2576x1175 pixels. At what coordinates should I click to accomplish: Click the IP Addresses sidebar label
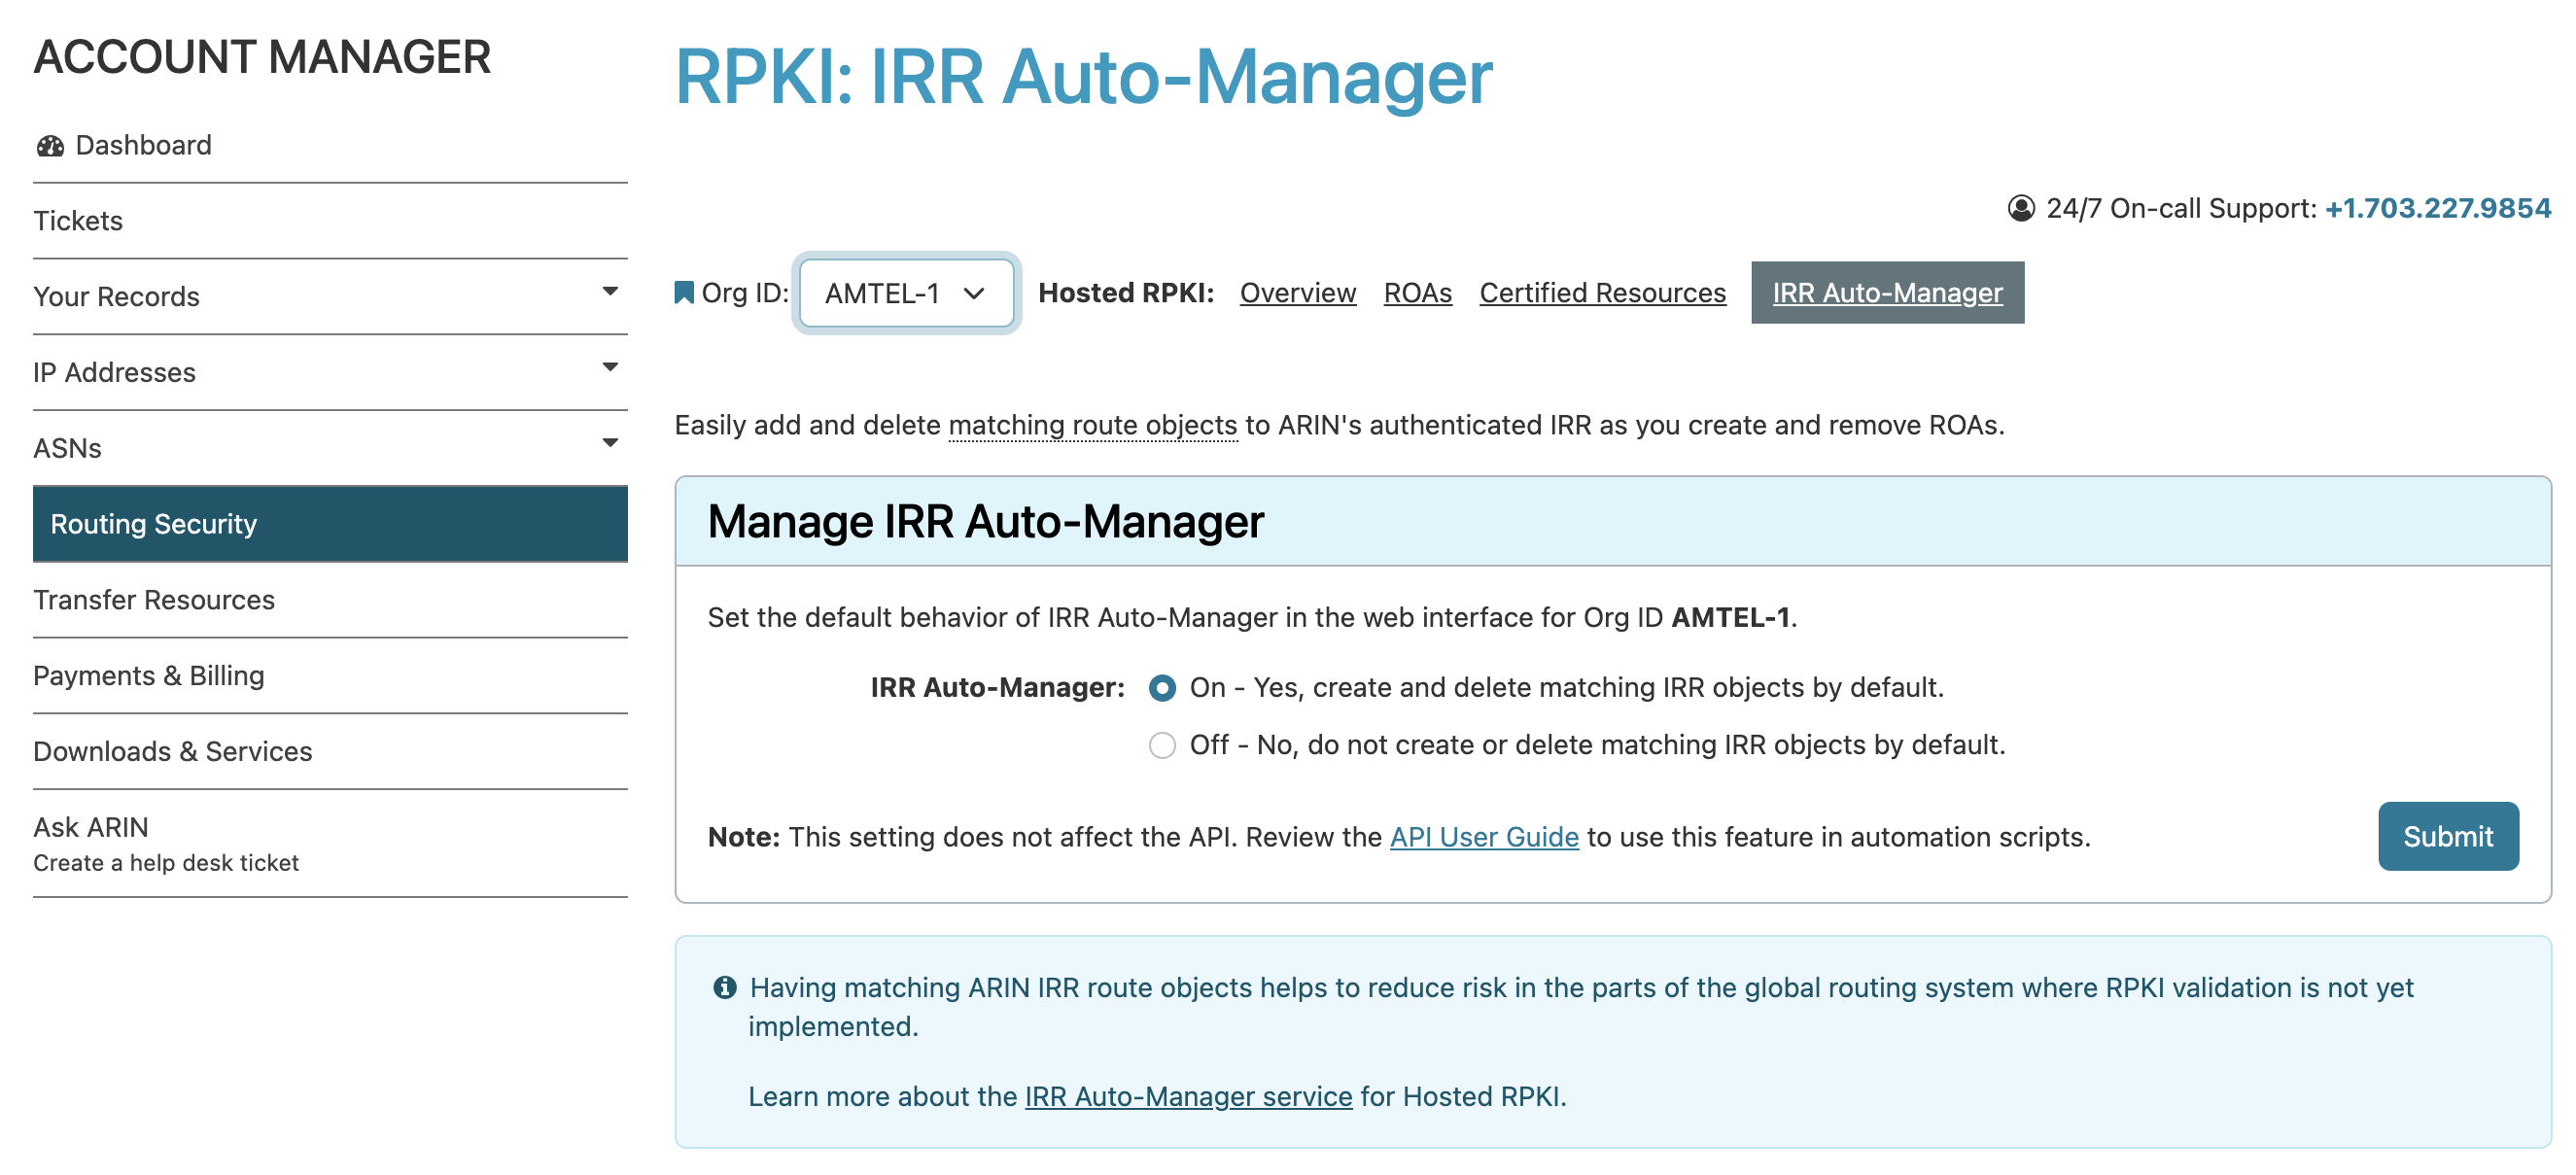114,373
